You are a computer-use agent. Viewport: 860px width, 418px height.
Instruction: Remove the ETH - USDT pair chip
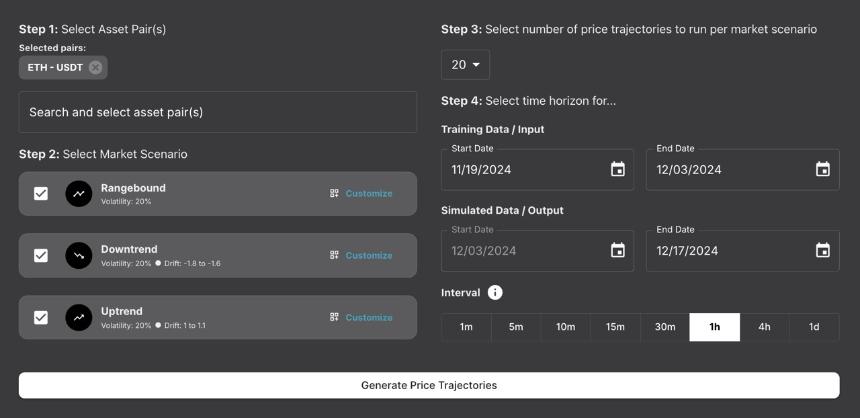tap(95, 67)
